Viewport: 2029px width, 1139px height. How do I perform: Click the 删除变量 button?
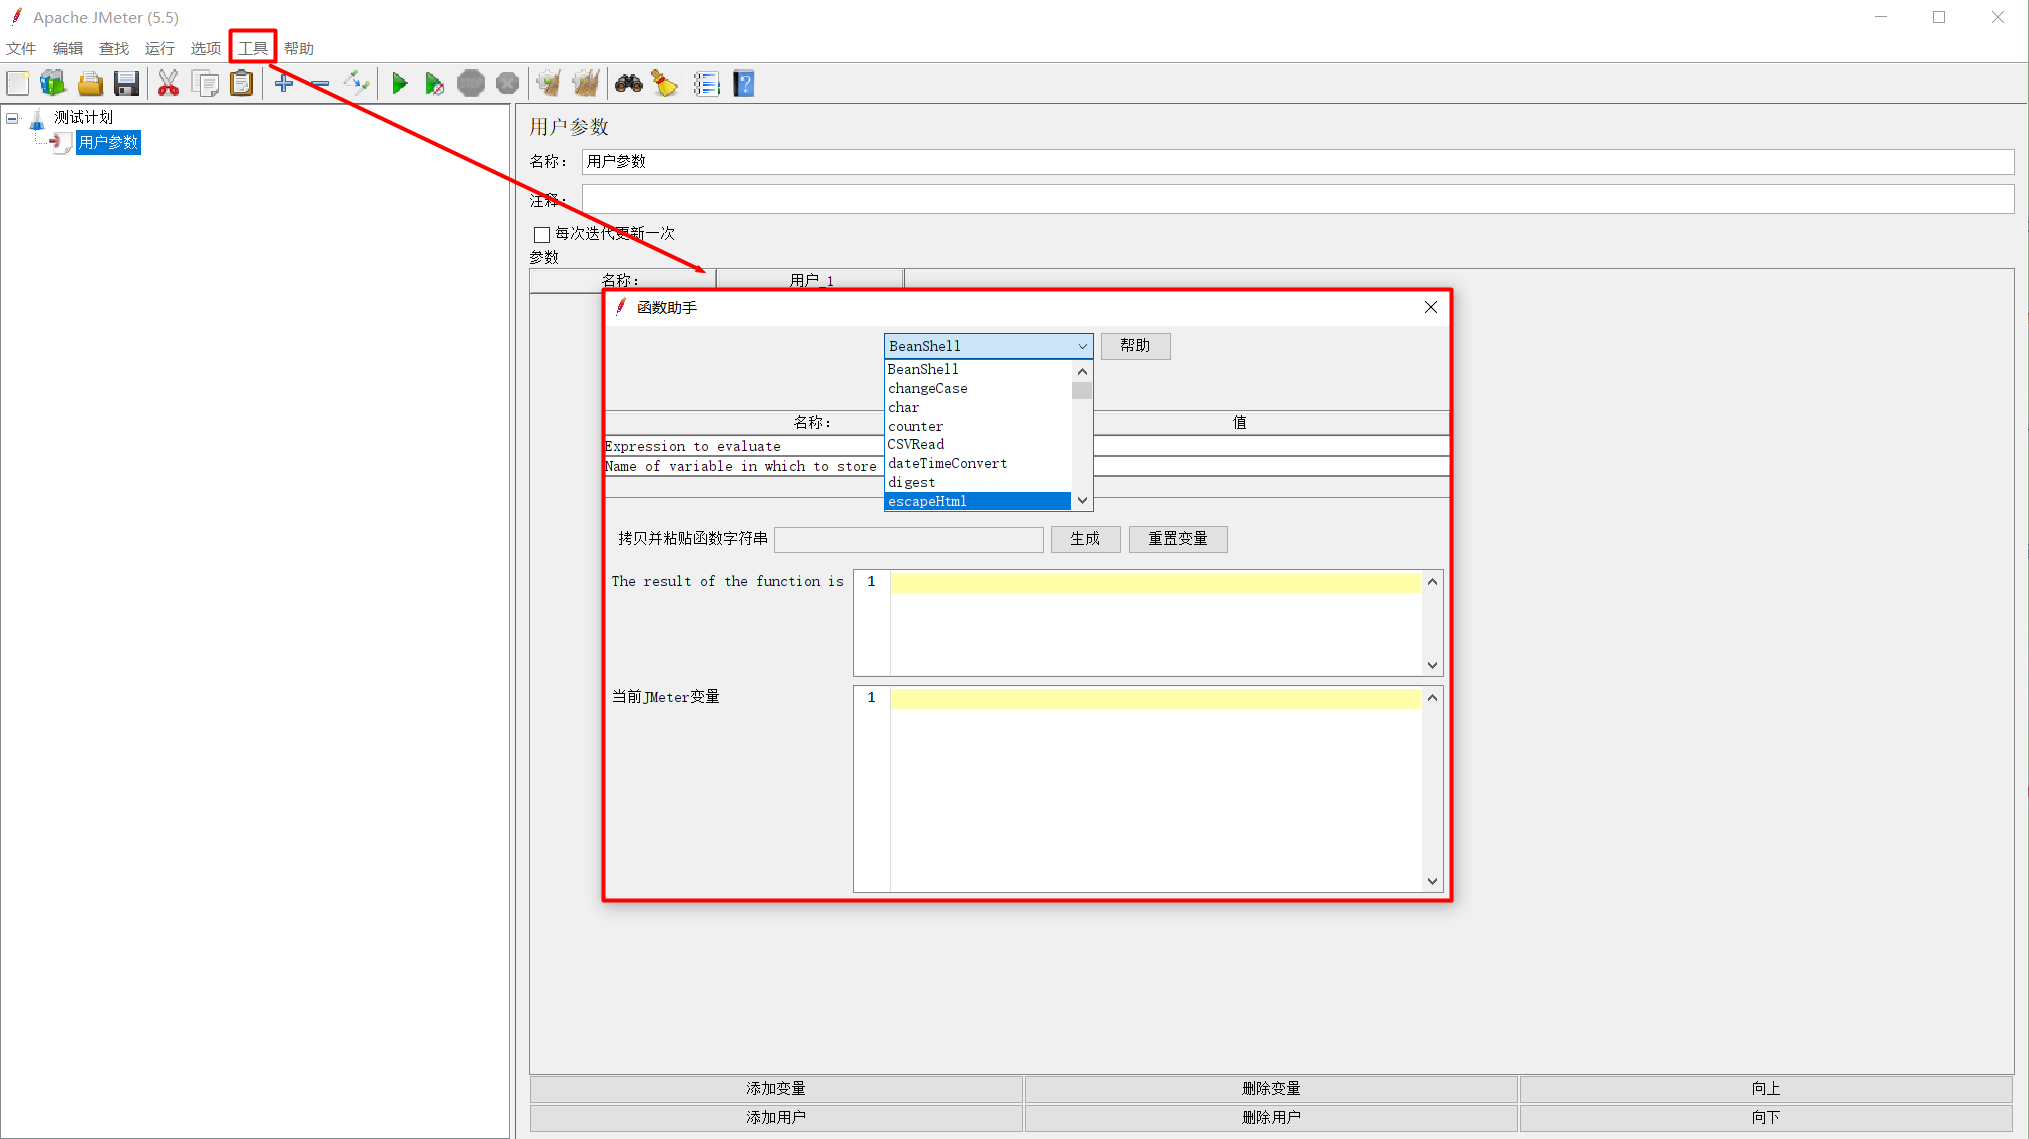(x=1271, y=1089)
